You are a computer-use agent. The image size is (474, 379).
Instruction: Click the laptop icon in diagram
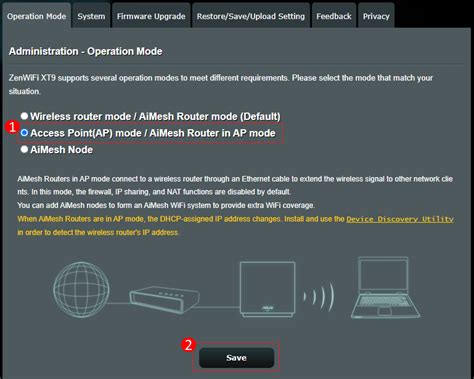385,287
